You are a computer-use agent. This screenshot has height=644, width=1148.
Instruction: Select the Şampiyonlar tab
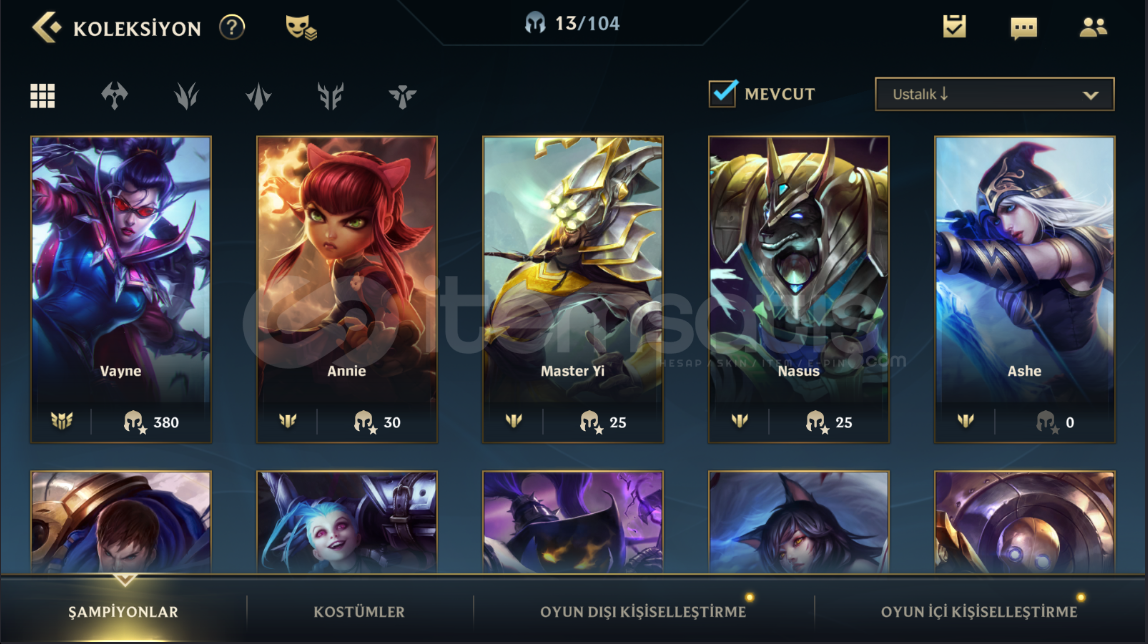[123, 611]
